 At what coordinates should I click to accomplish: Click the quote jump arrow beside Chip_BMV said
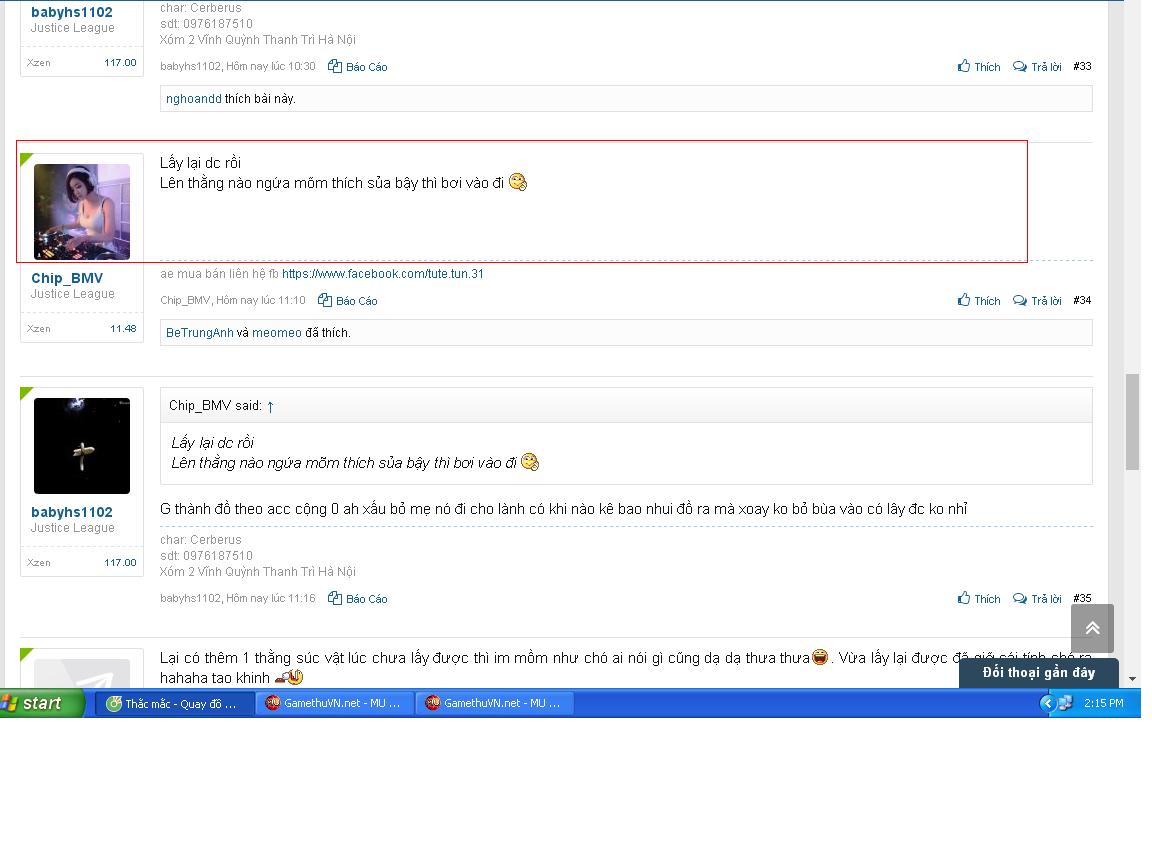pyautogui.click(x=270, y=406)
